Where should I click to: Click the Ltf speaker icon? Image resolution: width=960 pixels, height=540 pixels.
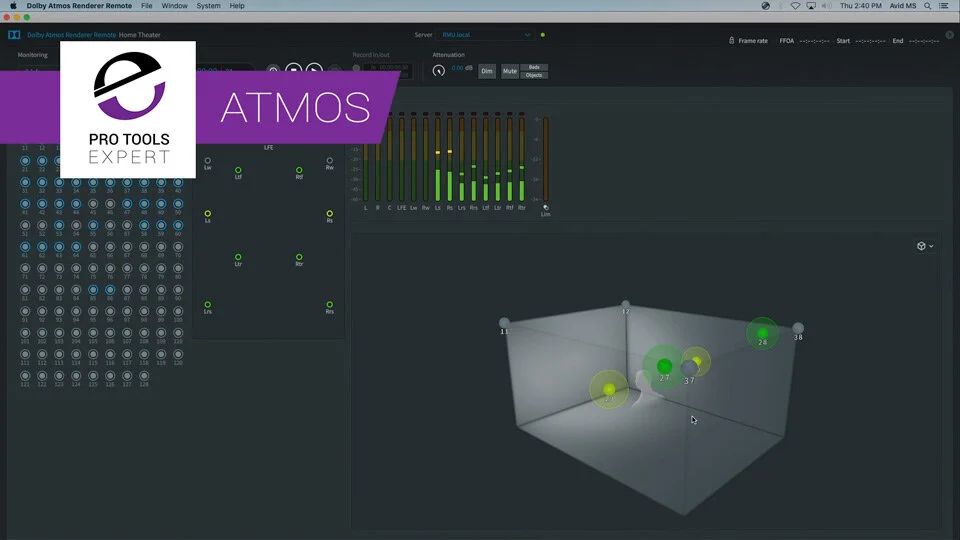point(238,170)
